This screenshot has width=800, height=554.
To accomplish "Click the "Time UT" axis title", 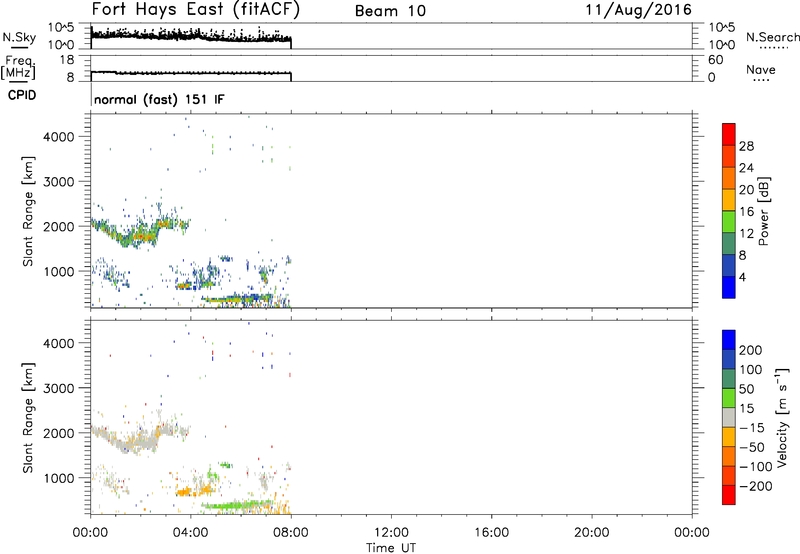I will click(x=391, y=548).
